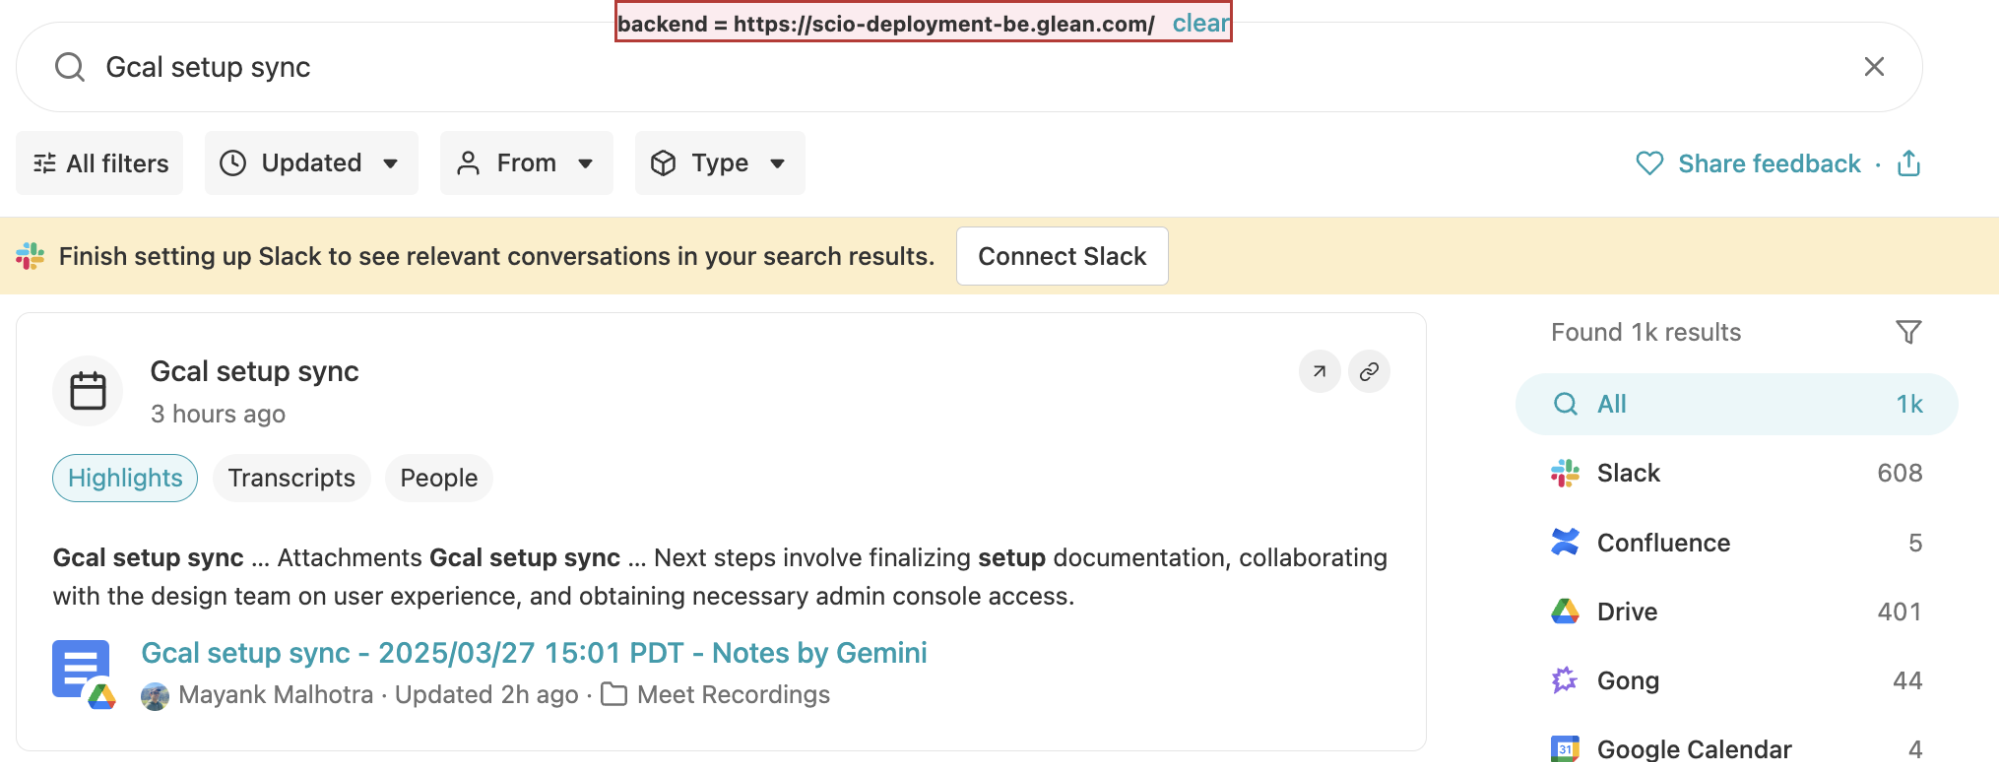Screen dimensions: 1999x763
Task: Click the heart icon by Share feedback
Action: click(1649, 163)
